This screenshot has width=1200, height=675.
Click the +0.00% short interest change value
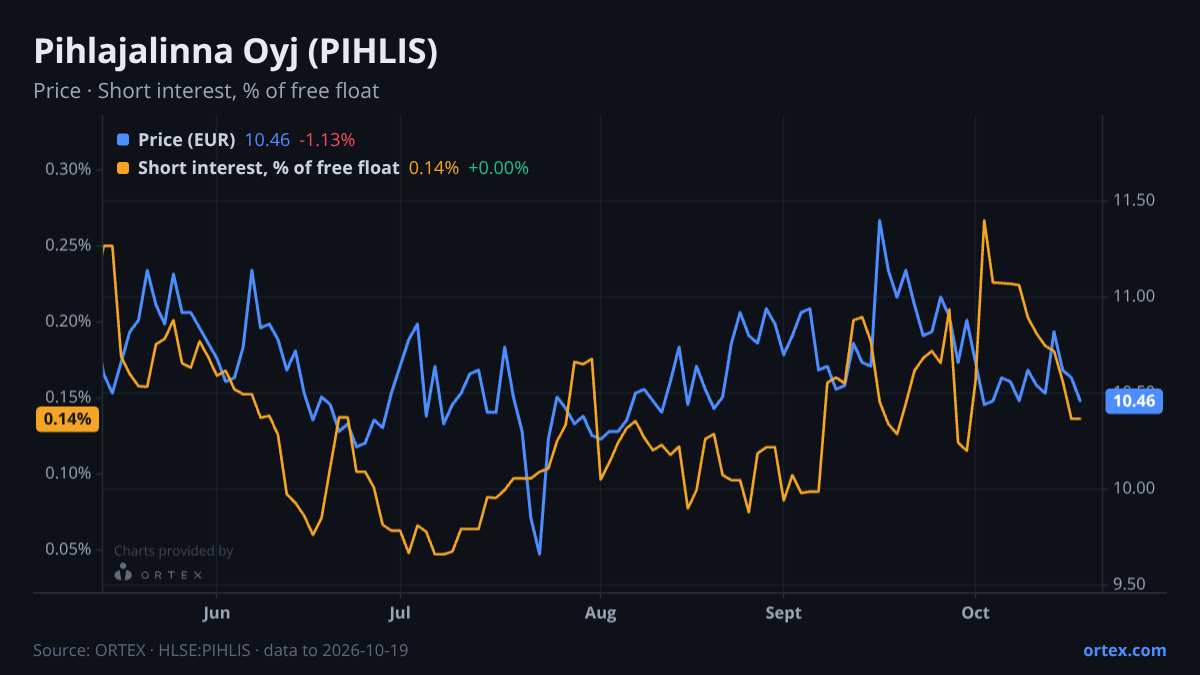pos(498,168)
